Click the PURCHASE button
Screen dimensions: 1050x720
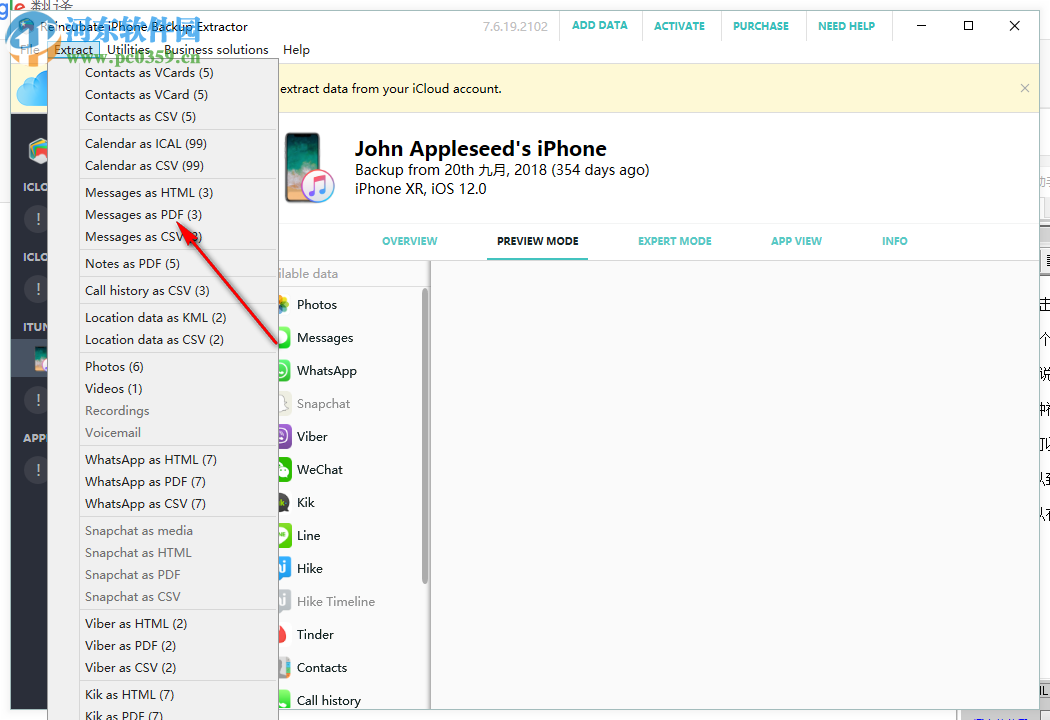[761, 26]
